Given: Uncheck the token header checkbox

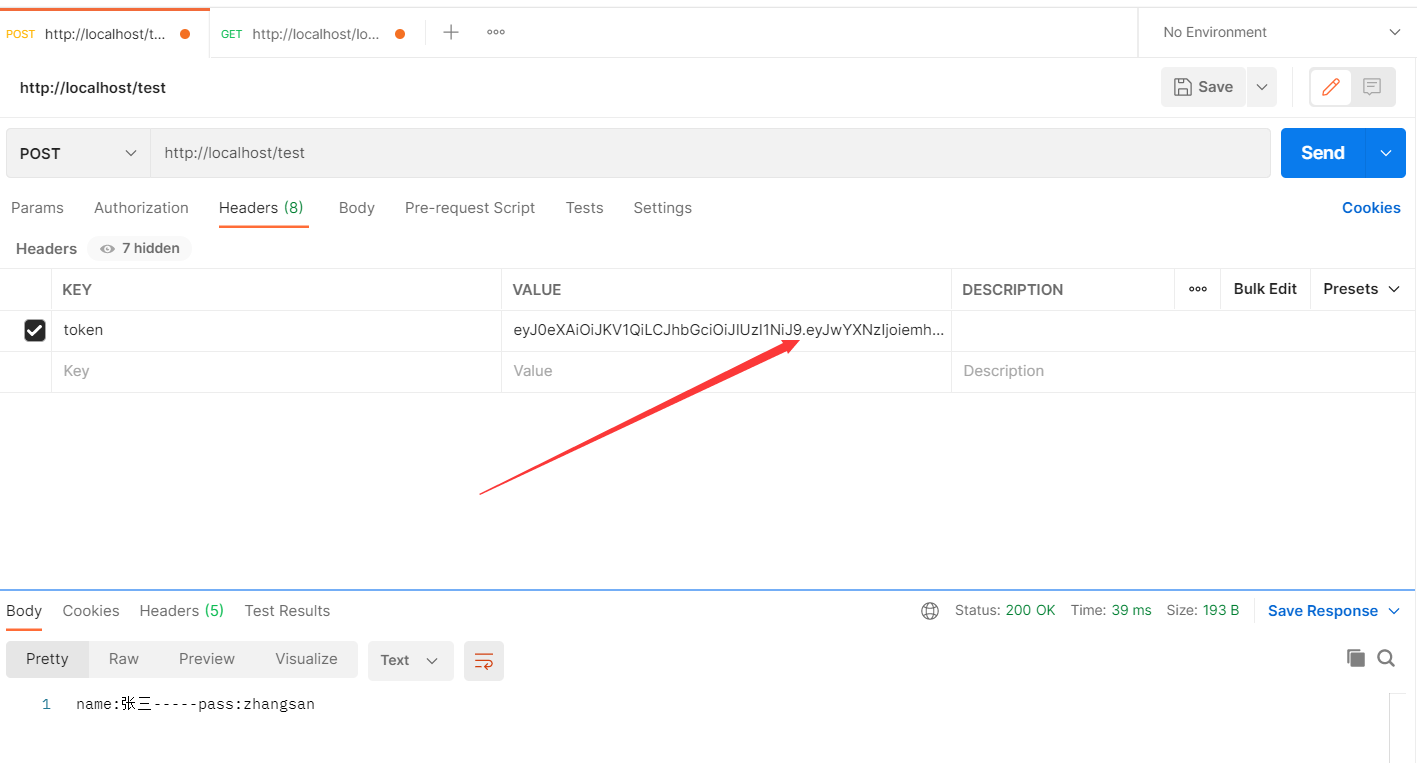Looking at the screenshot, I should [35, 330].
